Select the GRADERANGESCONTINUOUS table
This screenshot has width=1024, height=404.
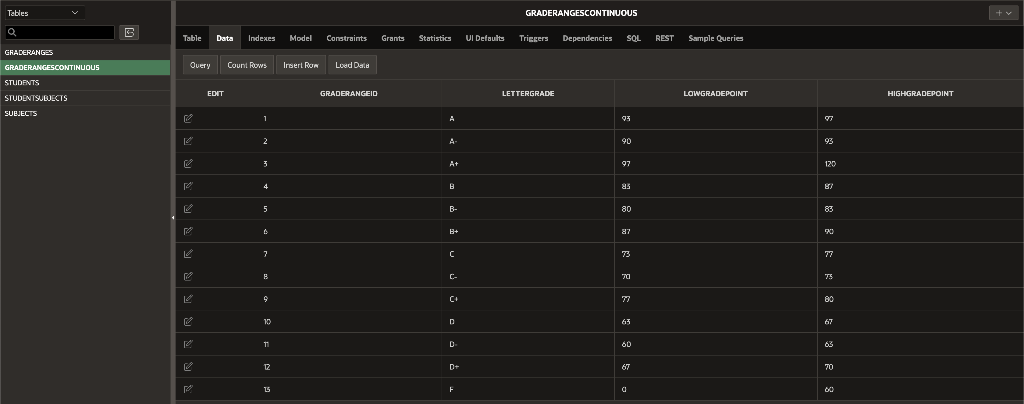coord(85,67)
